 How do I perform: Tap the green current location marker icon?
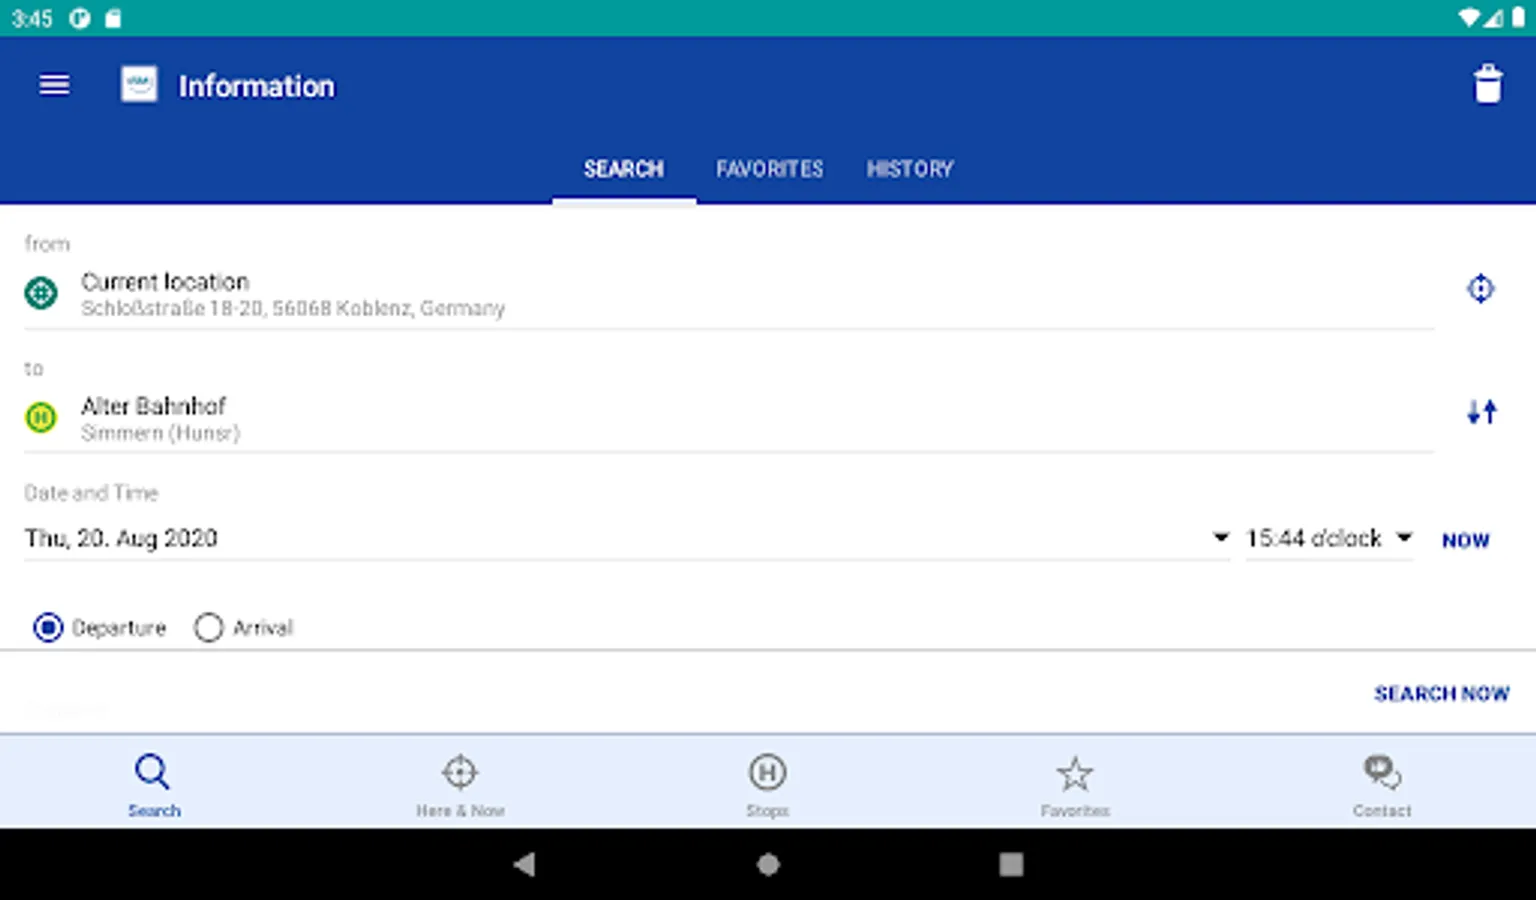pos(41,293)
